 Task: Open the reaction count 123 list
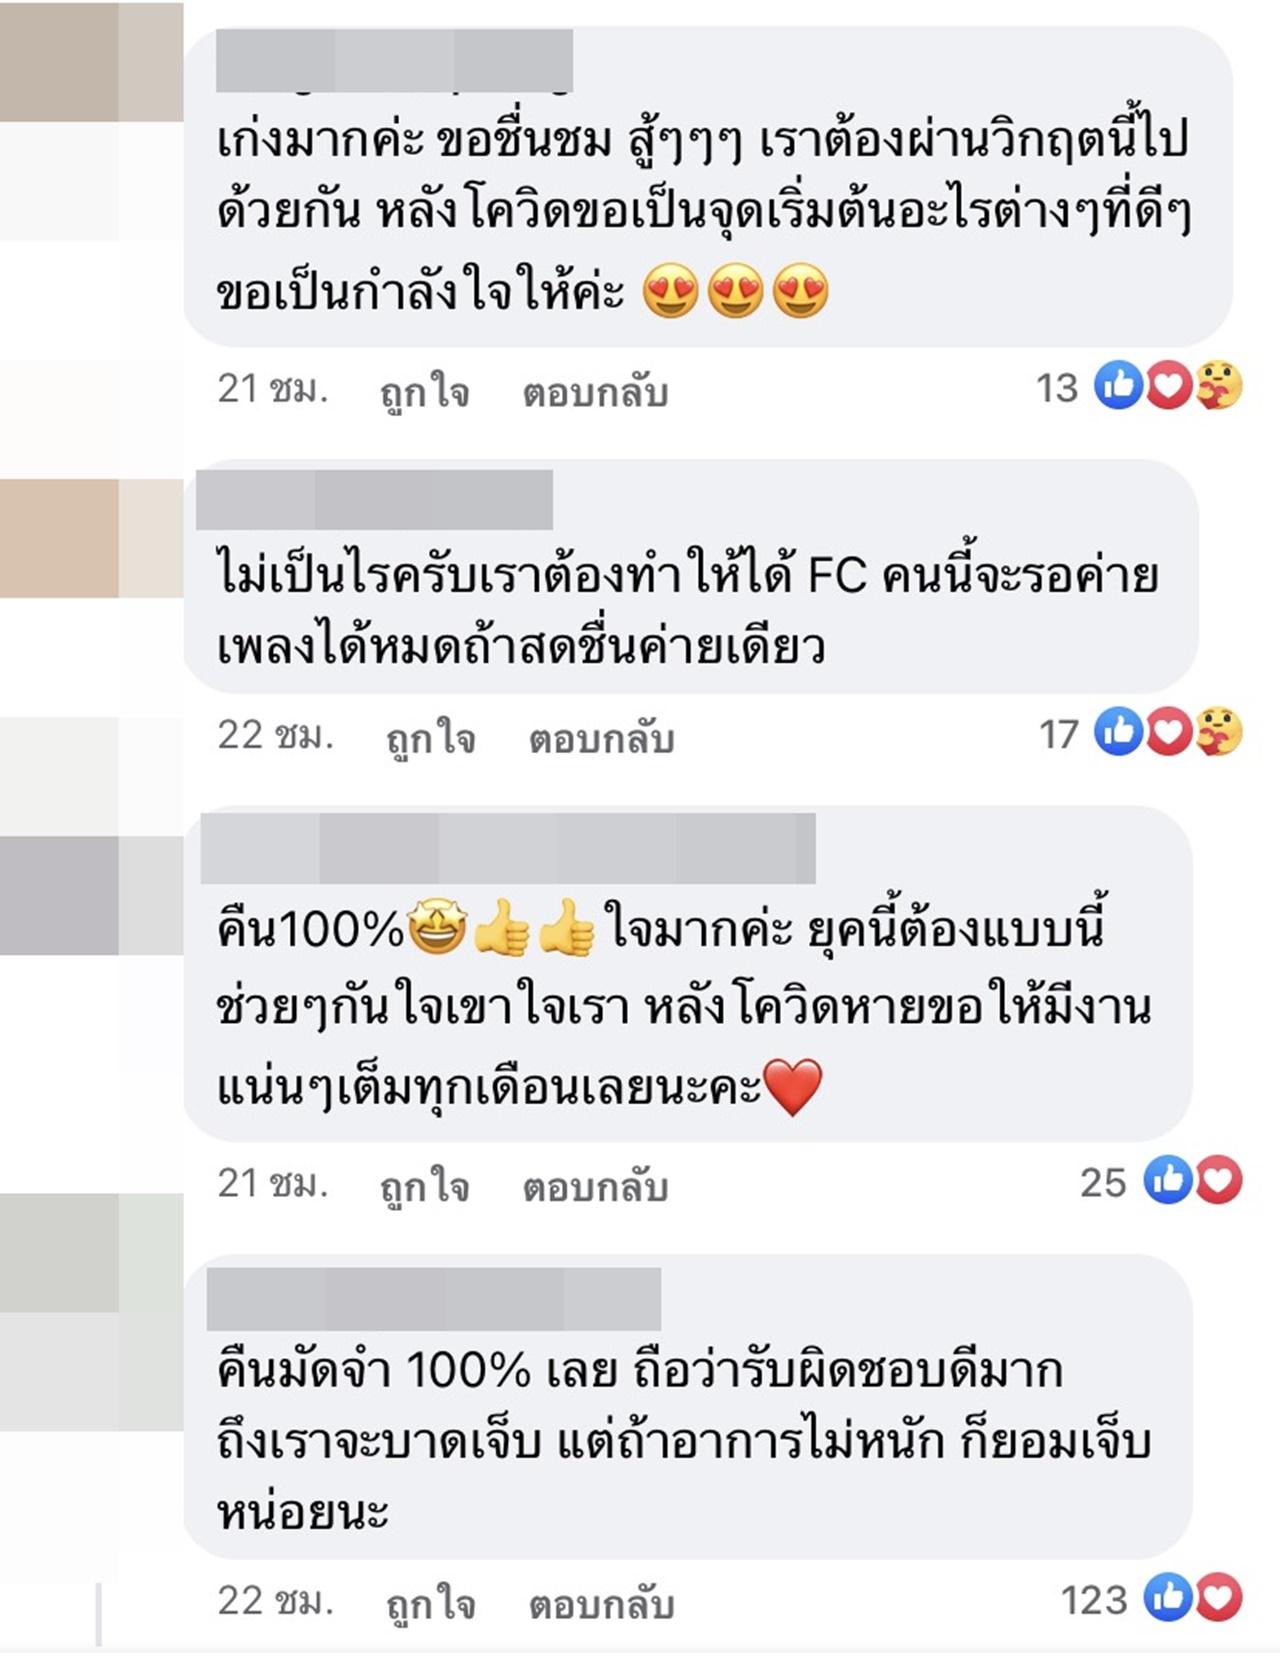pyautogui.click(x=1094, y=1599)
